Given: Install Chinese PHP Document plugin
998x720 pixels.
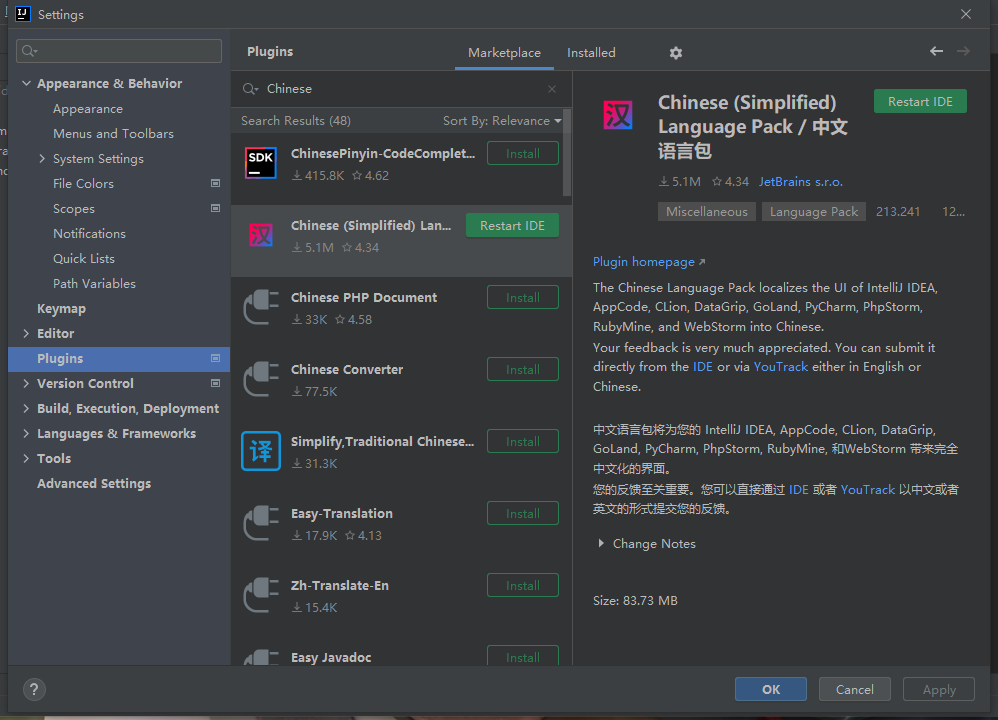Looking at the screenshot, I should click(523, 297).
